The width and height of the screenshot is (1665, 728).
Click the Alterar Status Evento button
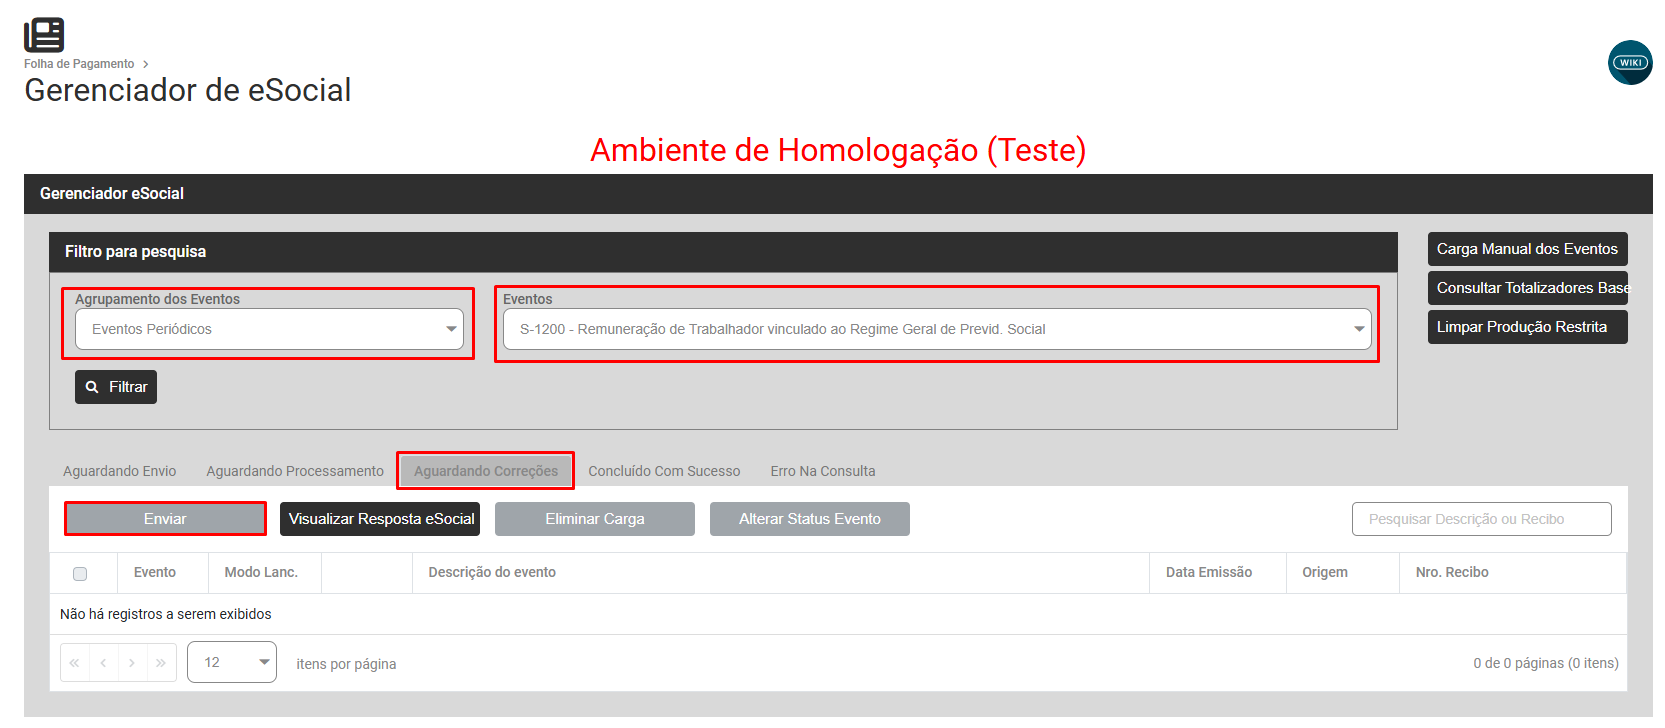pos(810,519)
